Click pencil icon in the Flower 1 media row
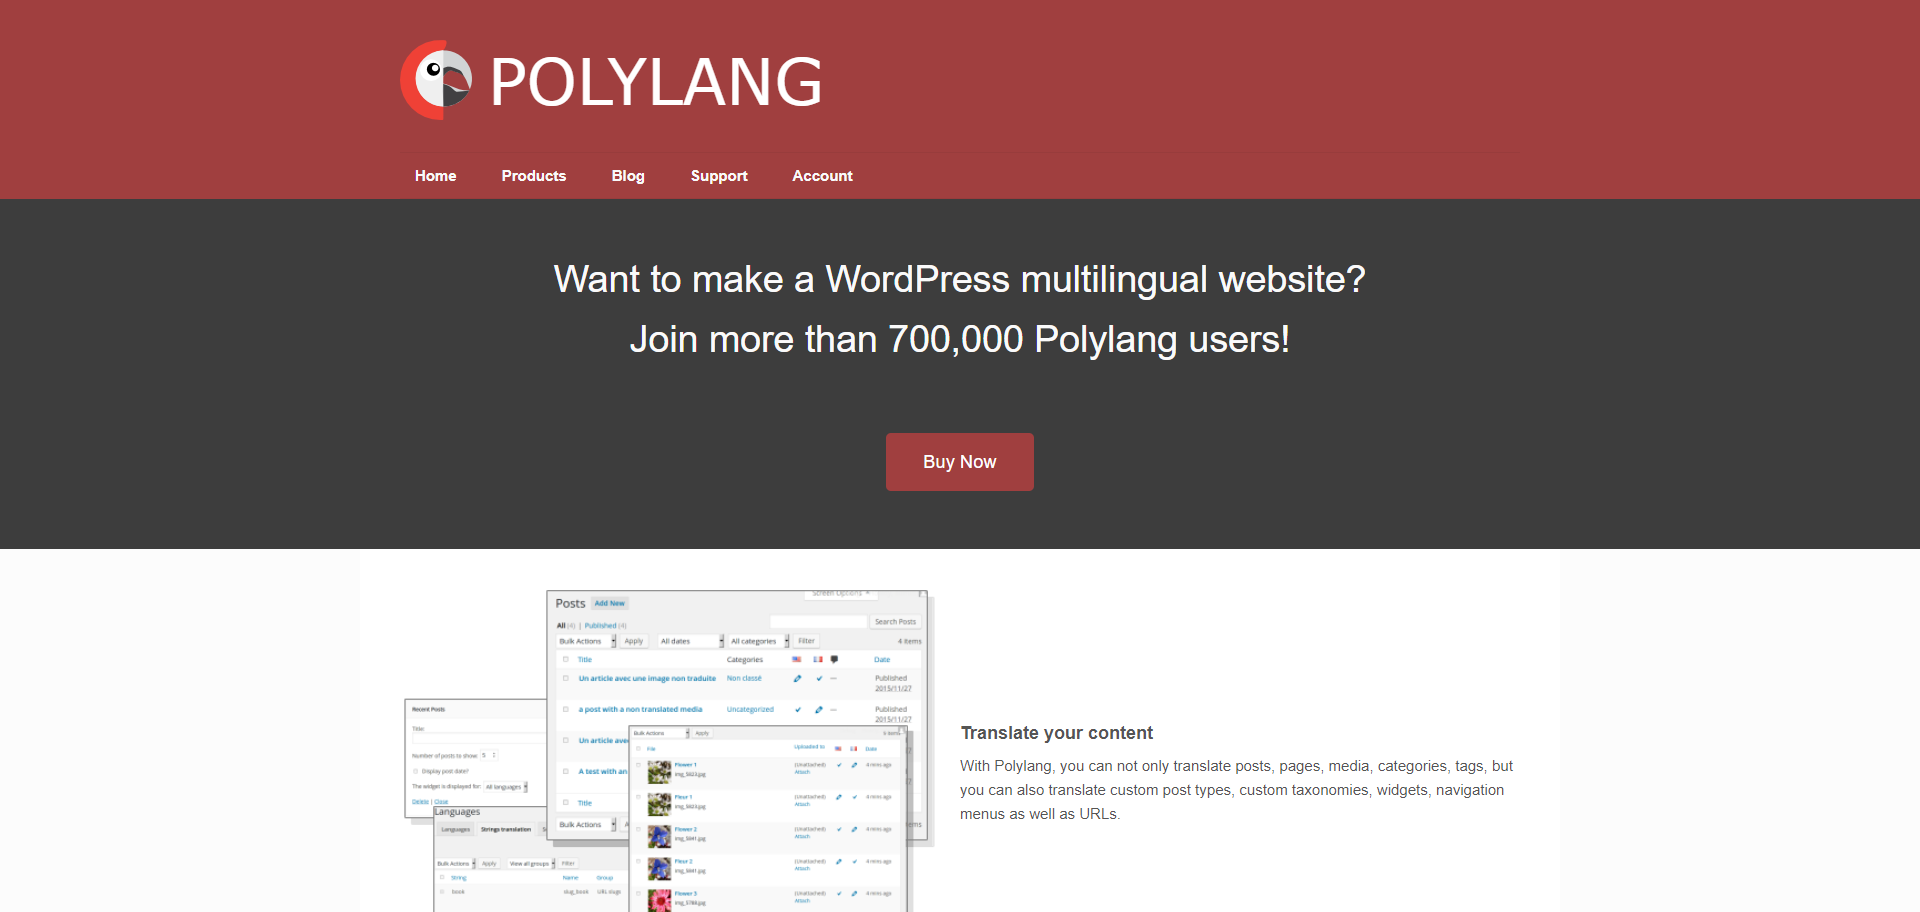 tap(854, 765)
